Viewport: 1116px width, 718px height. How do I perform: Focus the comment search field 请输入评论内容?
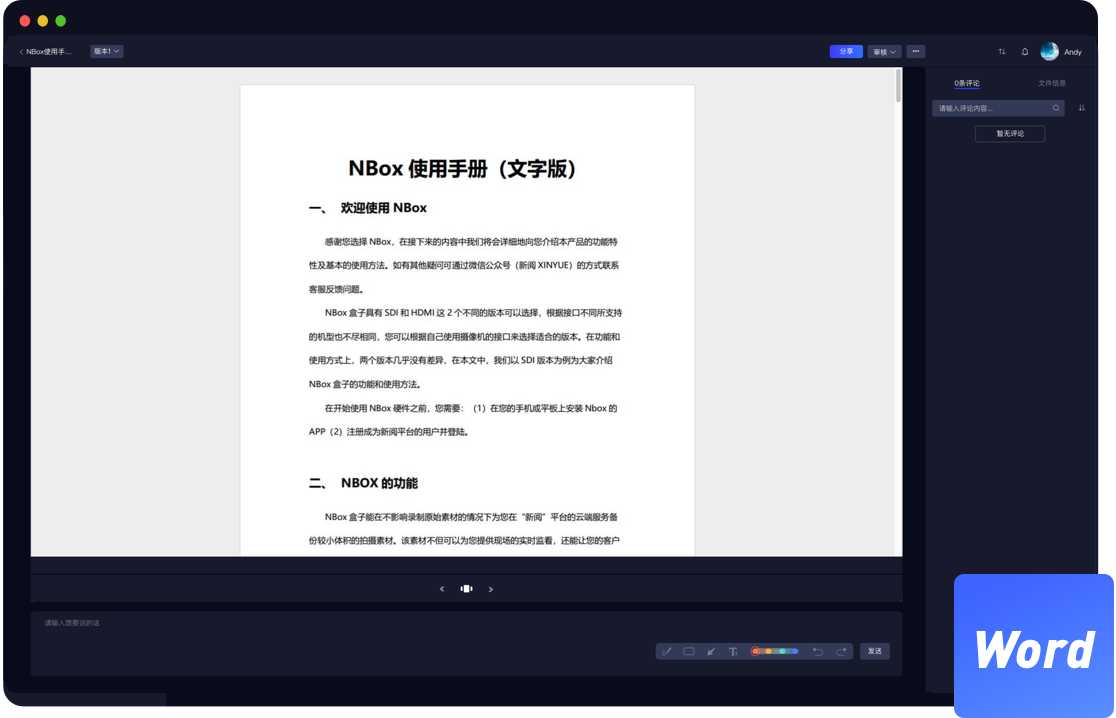click(999, 108)
